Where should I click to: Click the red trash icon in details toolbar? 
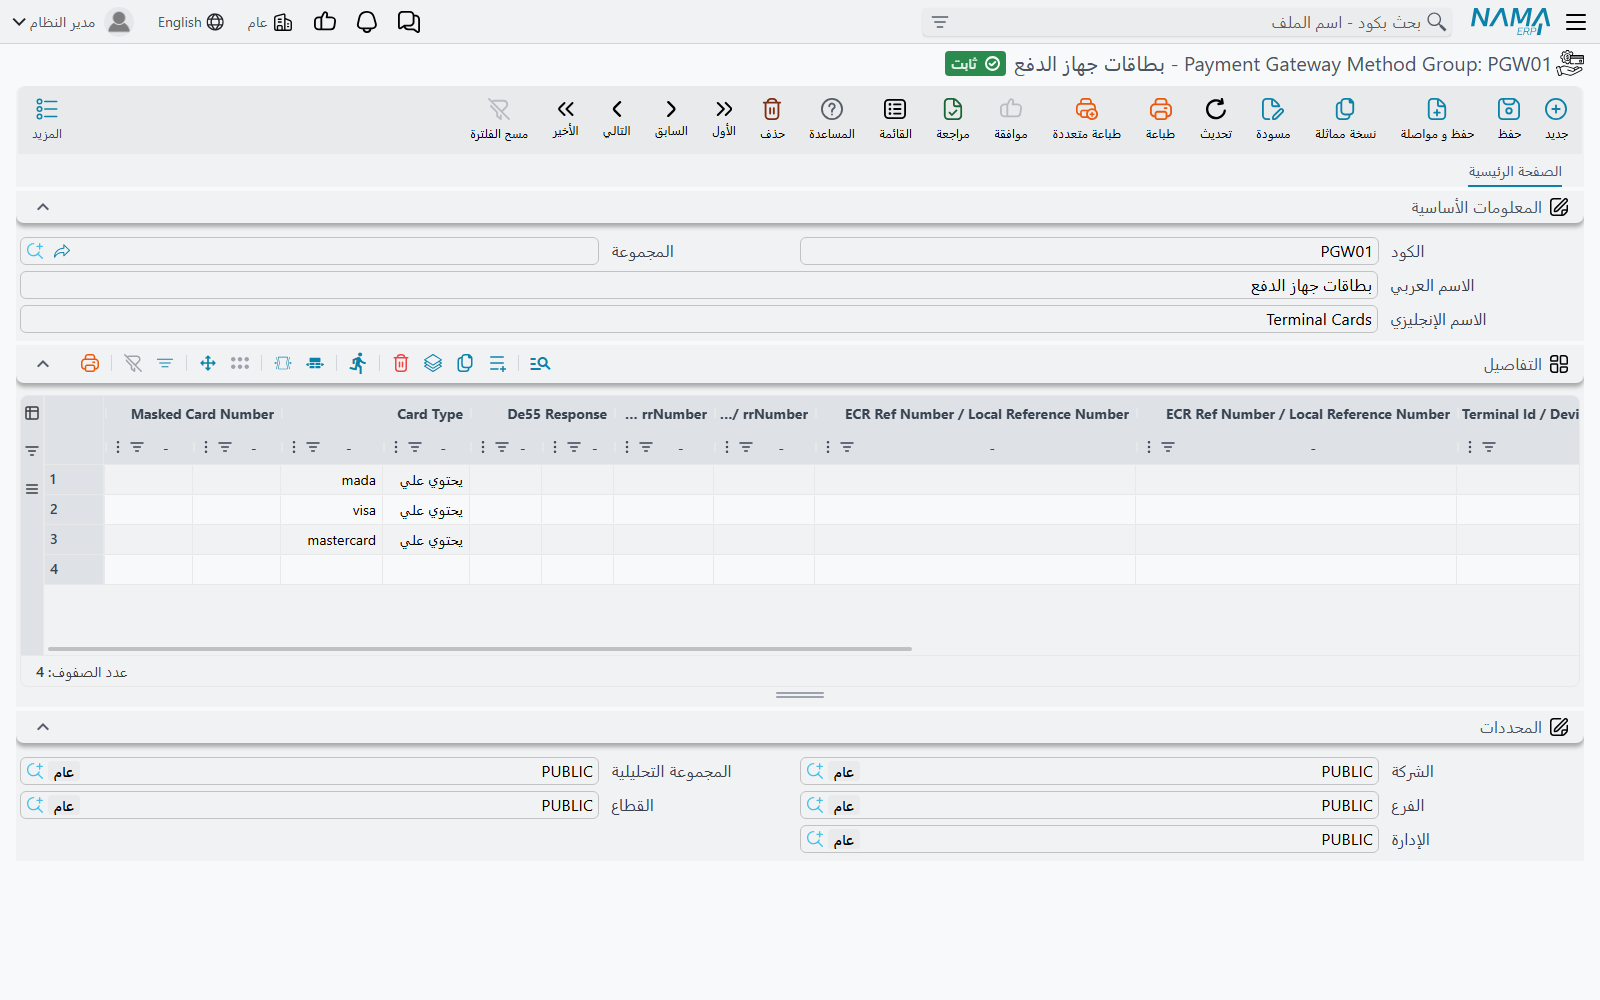(401, 364)
